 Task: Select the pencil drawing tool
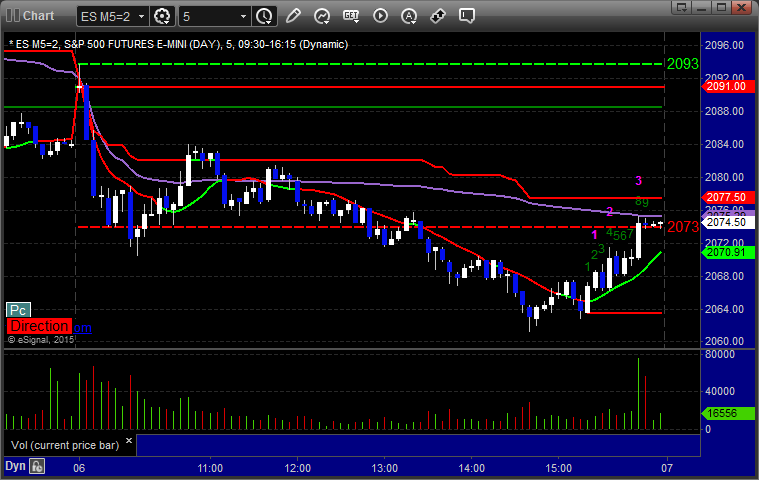coord(293,16)
